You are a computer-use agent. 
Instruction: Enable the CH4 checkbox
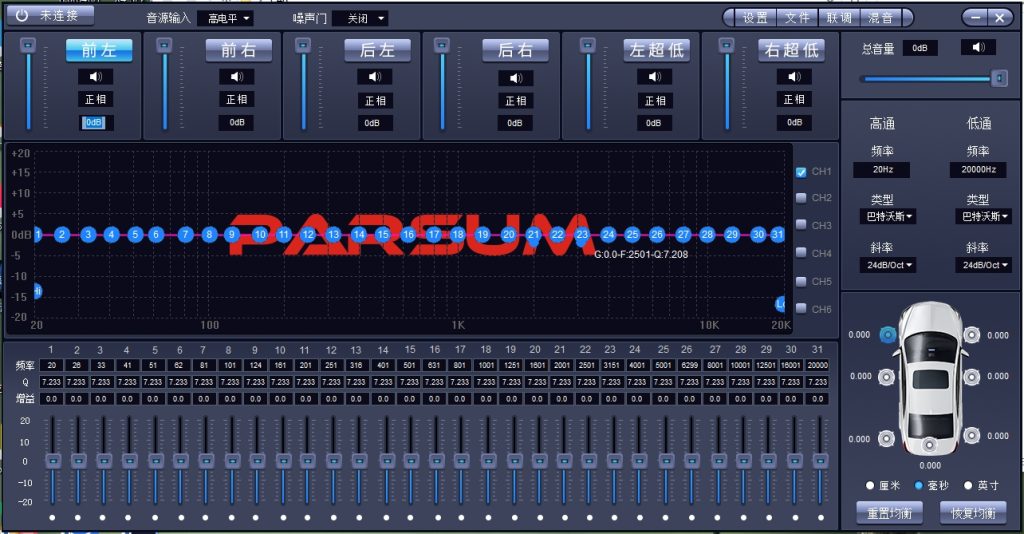pyautogui.click(x=801, y=253)
